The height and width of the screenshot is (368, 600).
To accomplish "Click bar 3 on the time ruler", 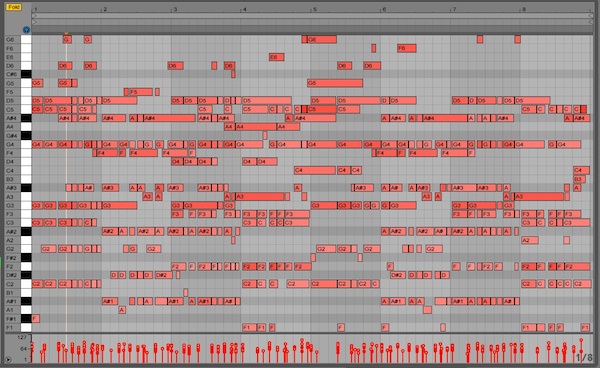I will pos(175,9).
